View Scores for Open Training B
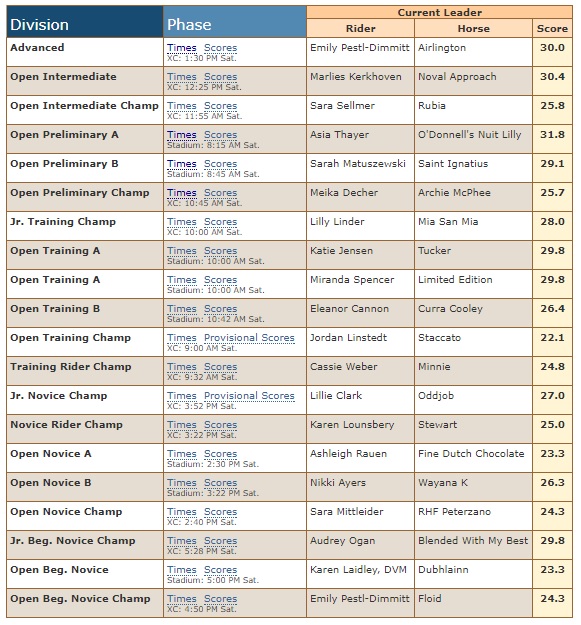Viewport: 581px width, 625px height. 220,309
